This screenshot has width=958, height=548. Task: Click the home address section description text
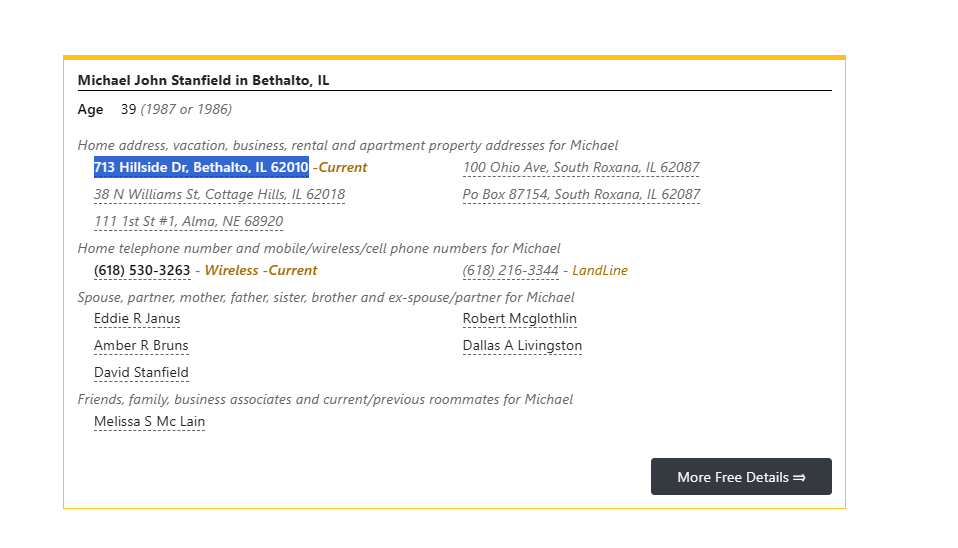[x=347, y=145]
